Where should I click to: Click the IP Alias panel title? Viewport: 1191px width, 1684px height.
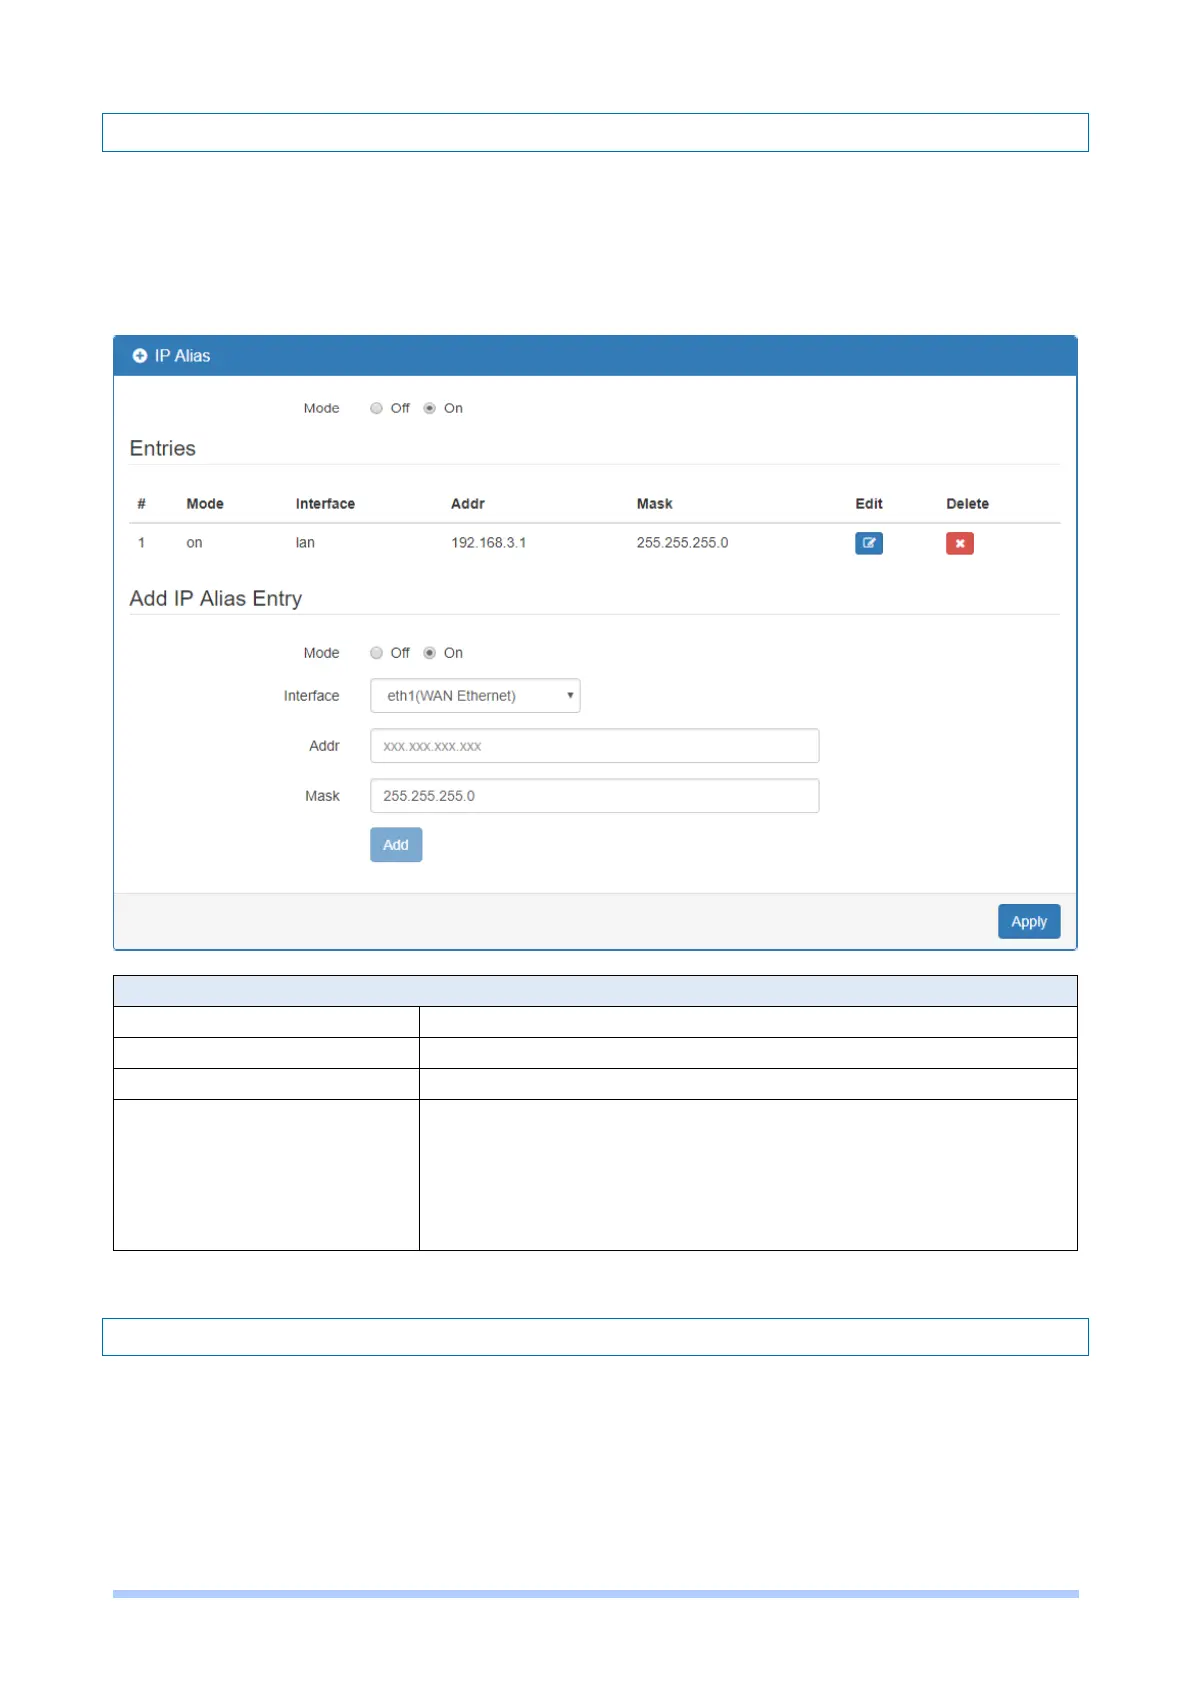[182, 356]
